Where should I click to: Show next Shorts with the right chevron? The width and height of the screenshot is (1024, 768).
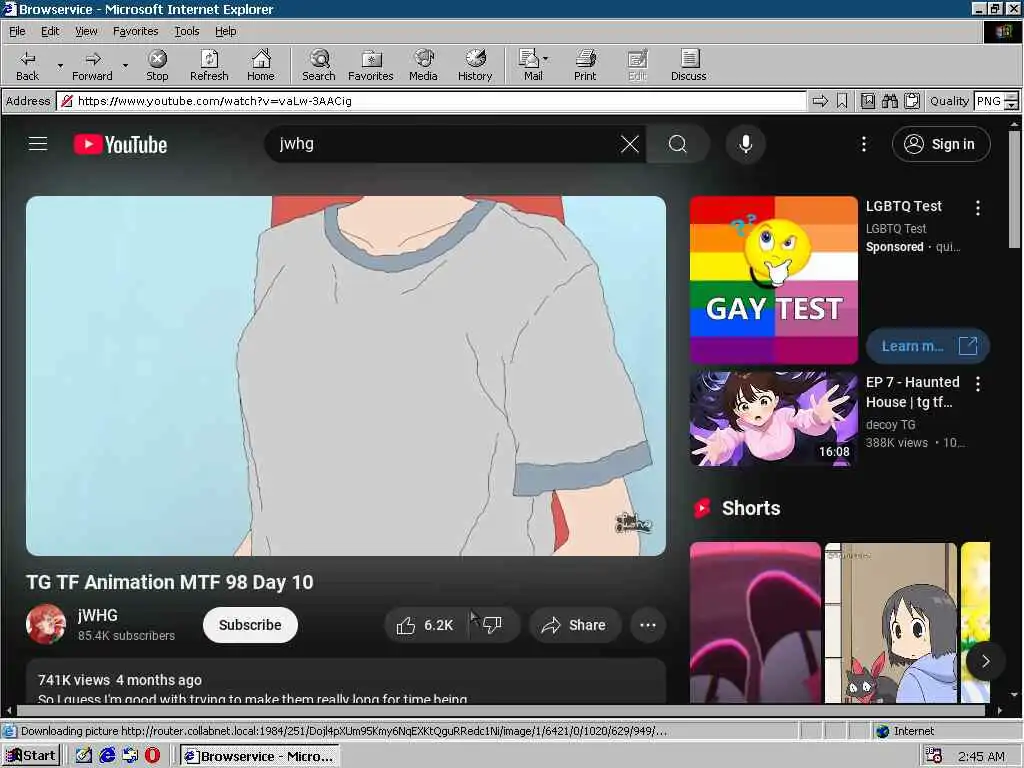pyautogui.click(x=985, y=661)
